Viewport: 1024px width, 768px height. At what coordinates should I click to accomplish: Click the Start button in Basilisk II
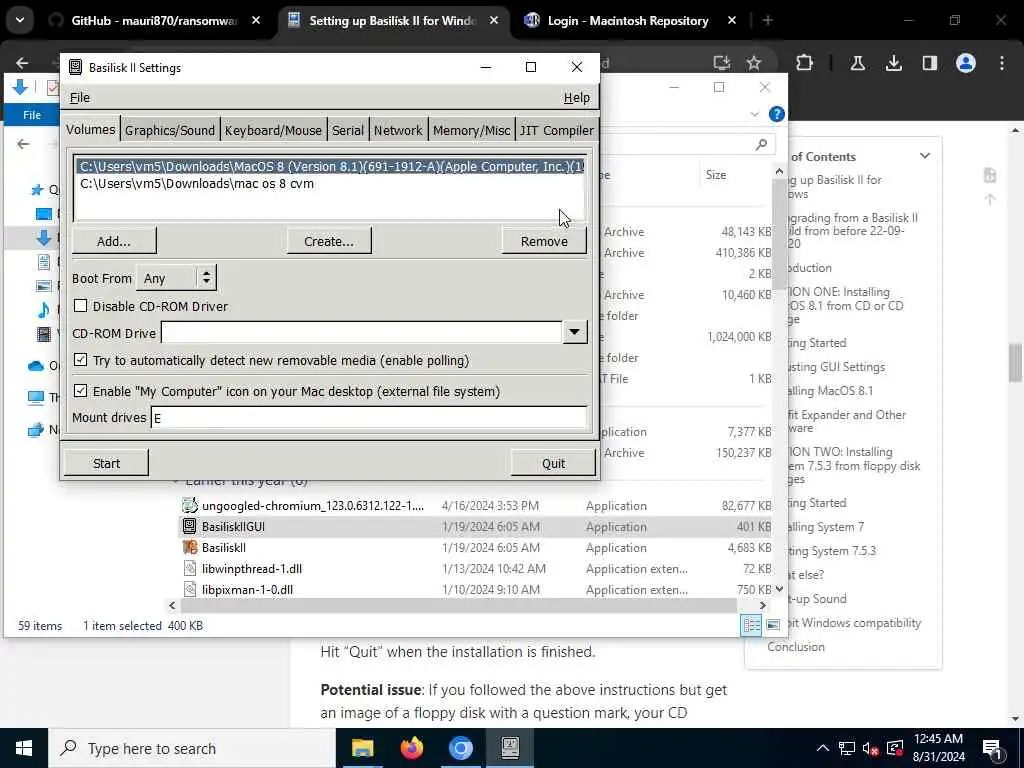tap(106, 463)
